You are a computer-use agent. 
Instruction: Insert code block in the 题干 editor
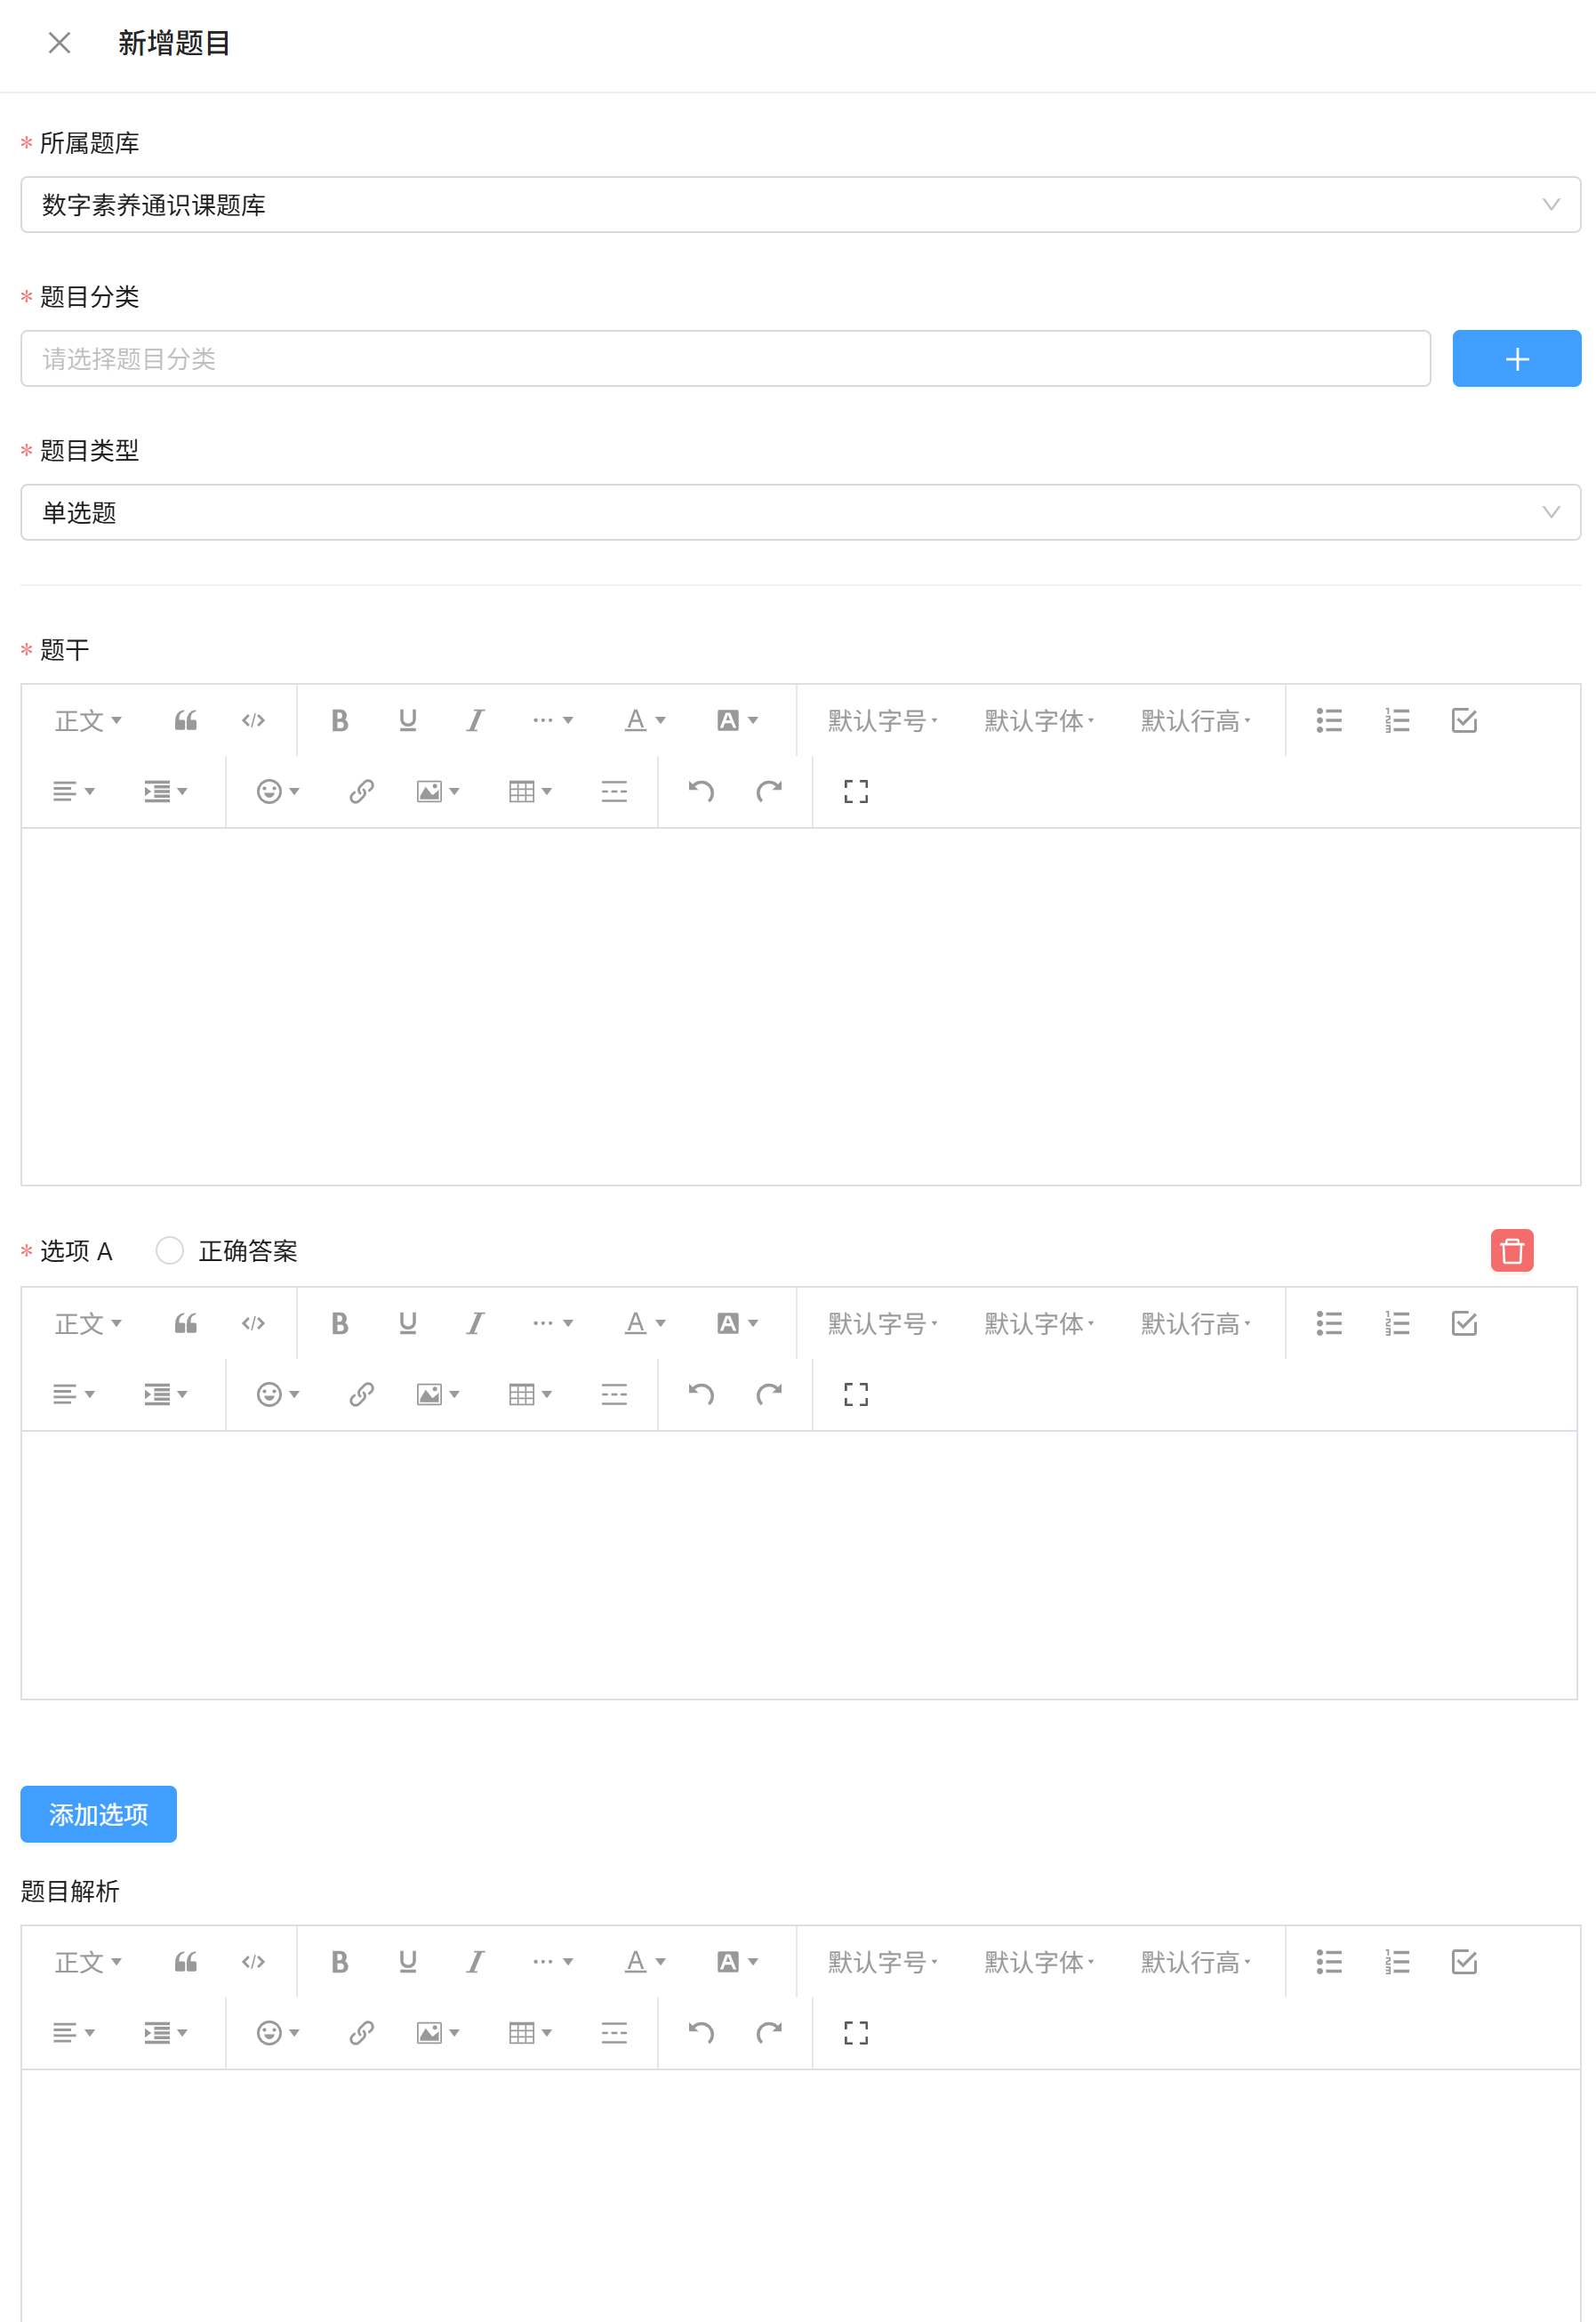[x=253, y=720]
